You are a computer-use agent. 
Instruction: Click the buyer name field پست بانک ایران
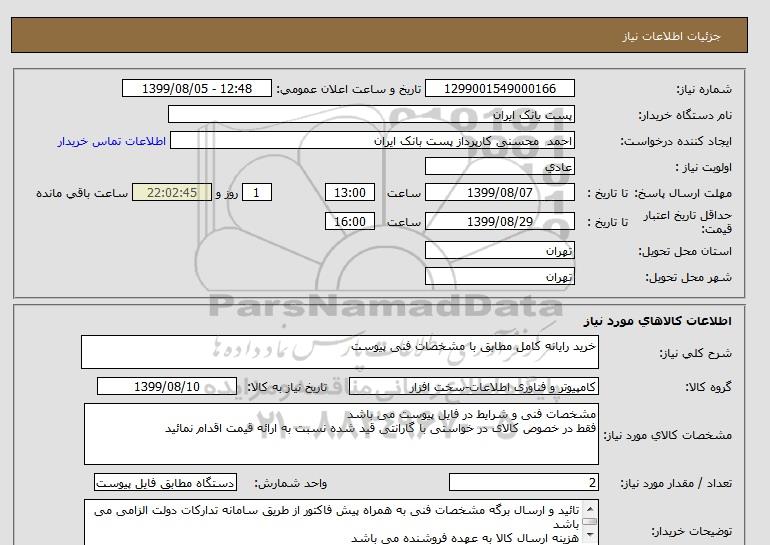371,114
